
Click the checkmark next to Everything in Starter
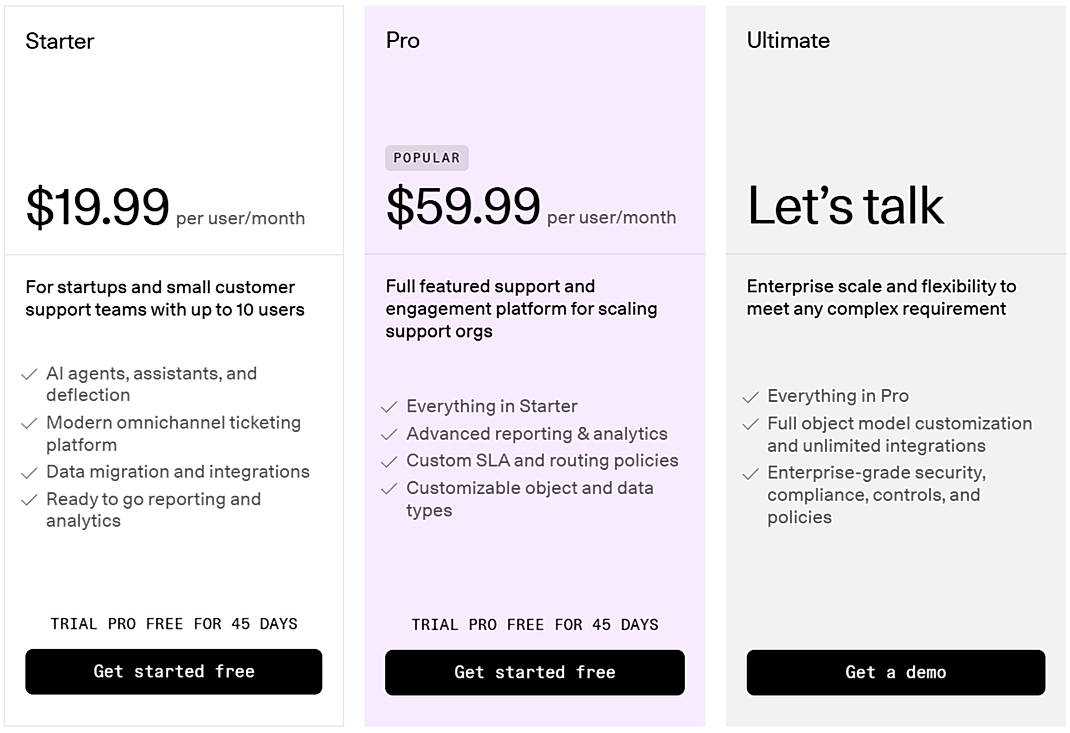[390, 406]
